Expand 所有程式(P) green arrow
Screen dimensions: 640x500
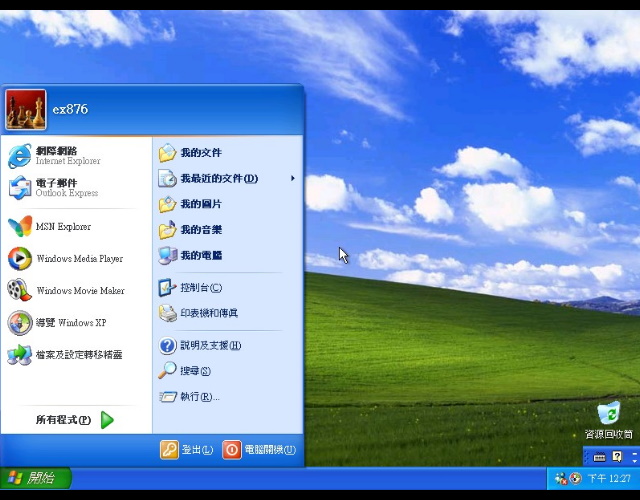(107, 420)
